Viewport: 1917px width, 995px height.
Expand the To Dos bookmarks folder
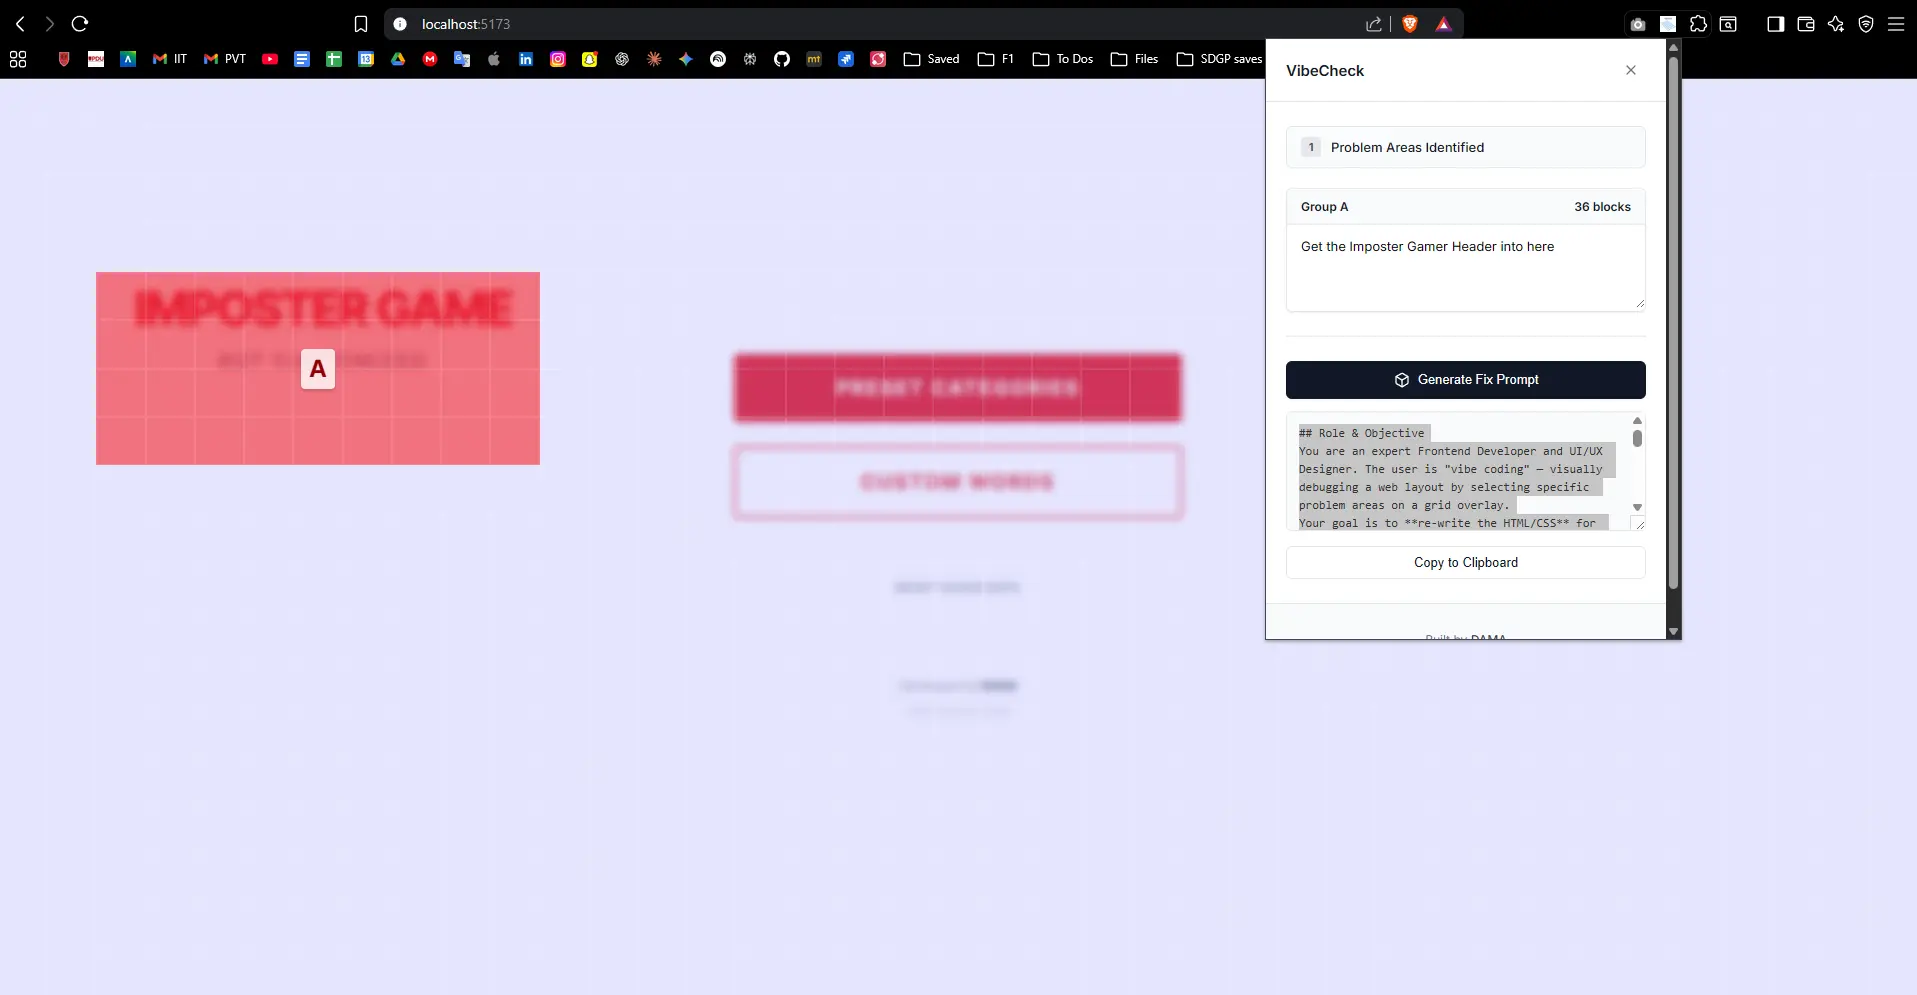(x=1061, y=59)
